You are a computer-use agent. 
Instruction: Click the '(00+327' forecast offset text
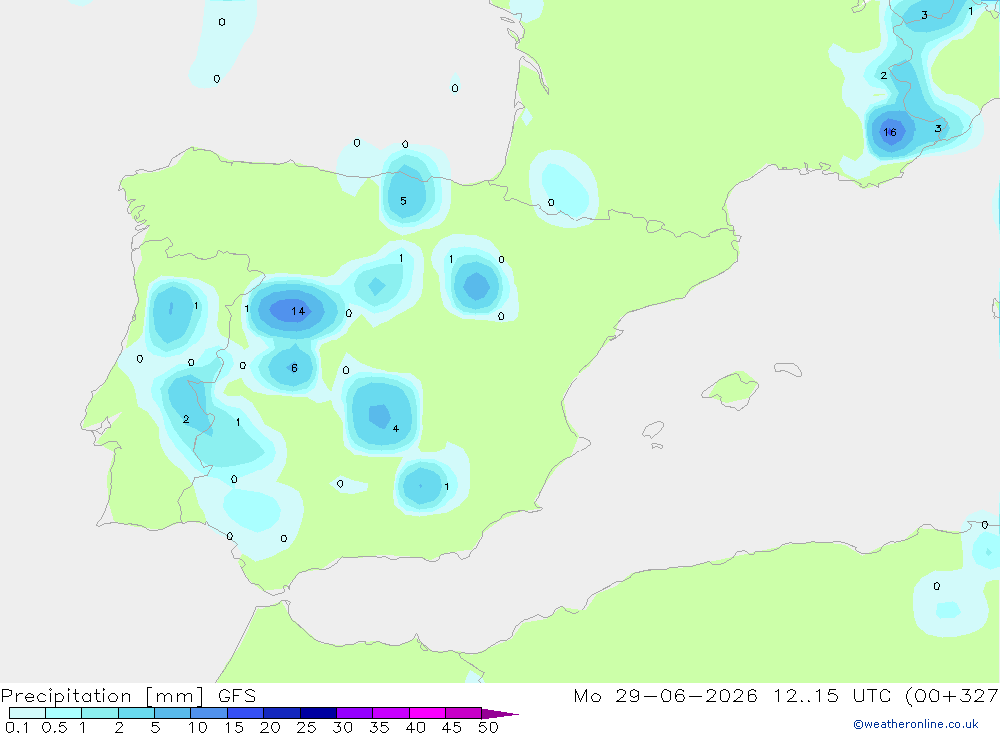952,696
